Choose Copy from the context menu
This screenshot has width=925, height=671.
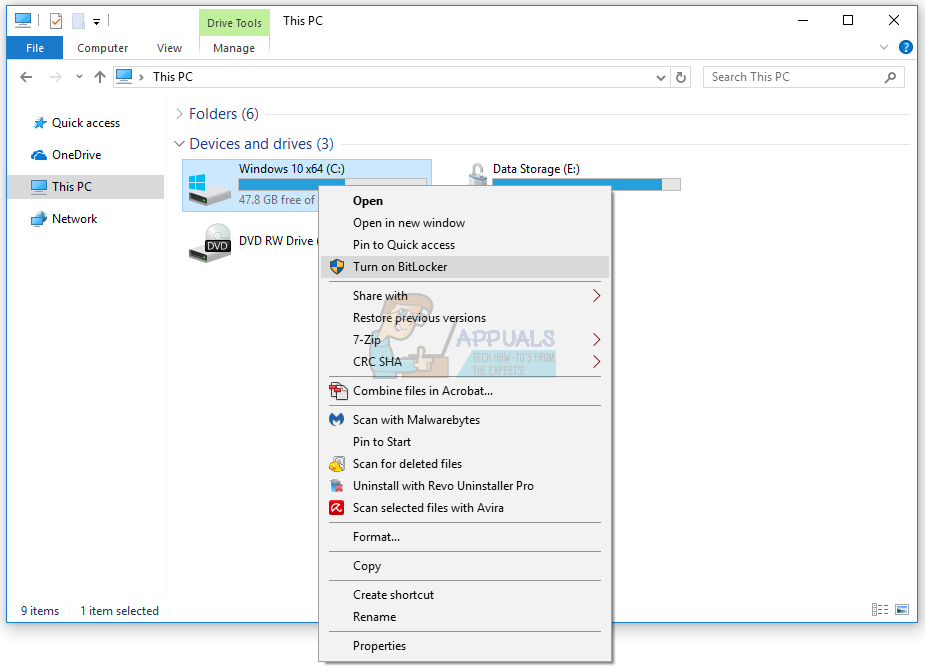coord(465,566)
